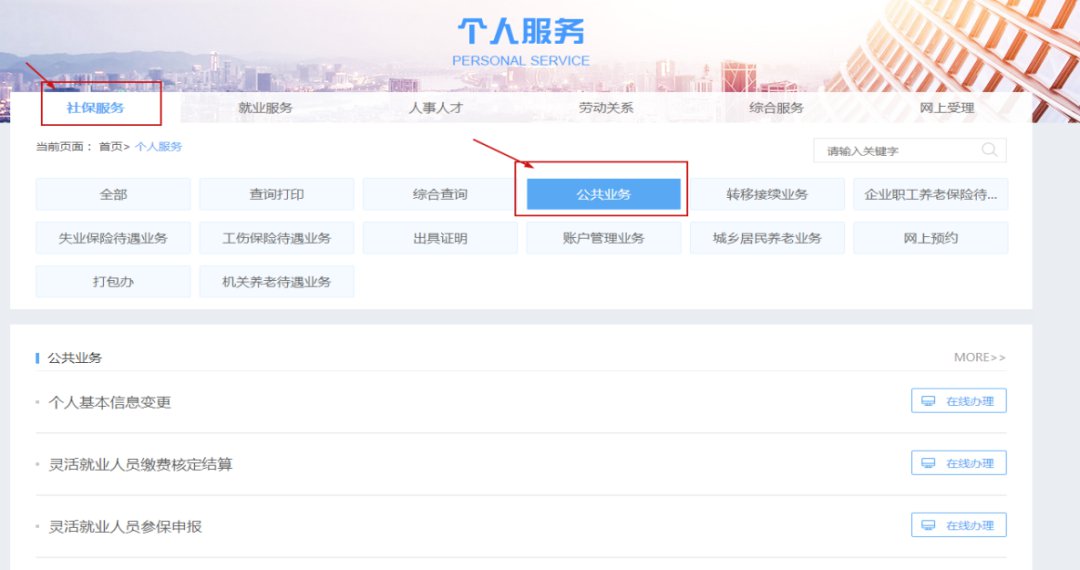1080x570 pixels.
Task: Click 在线办理 for 个人基本信息变更
Action: point(958,401)
